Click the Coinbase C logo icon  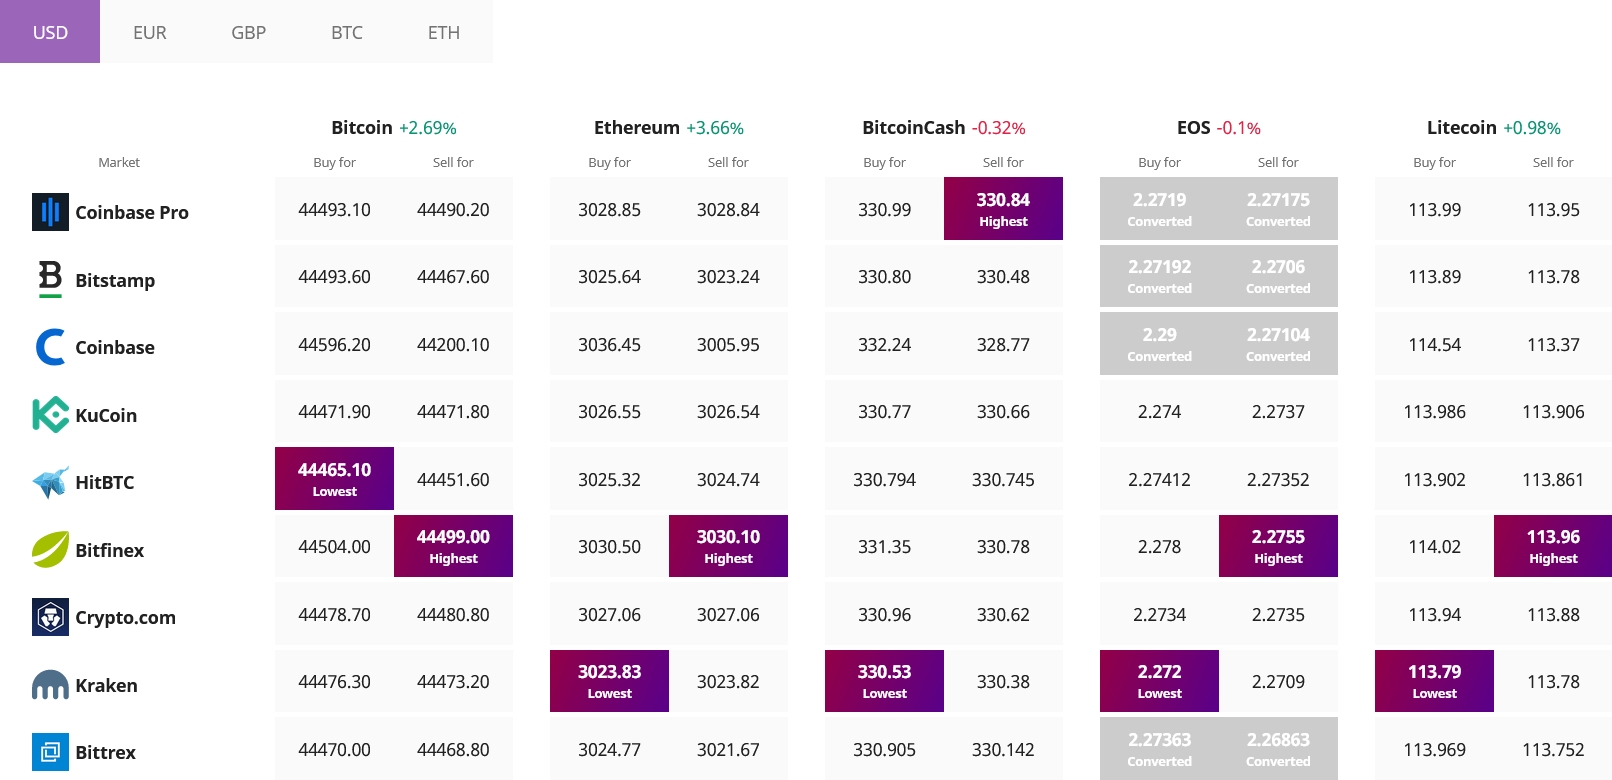pyautogui.click(x=50, y=347)
